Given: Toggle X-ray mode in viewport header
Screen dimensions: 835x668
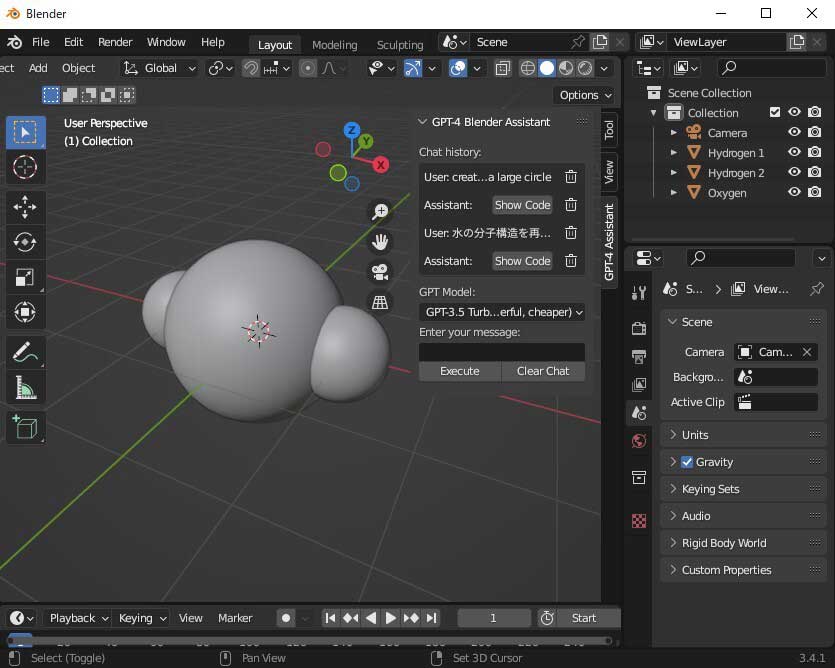Looking at the screenshot, I should [502, 68].
